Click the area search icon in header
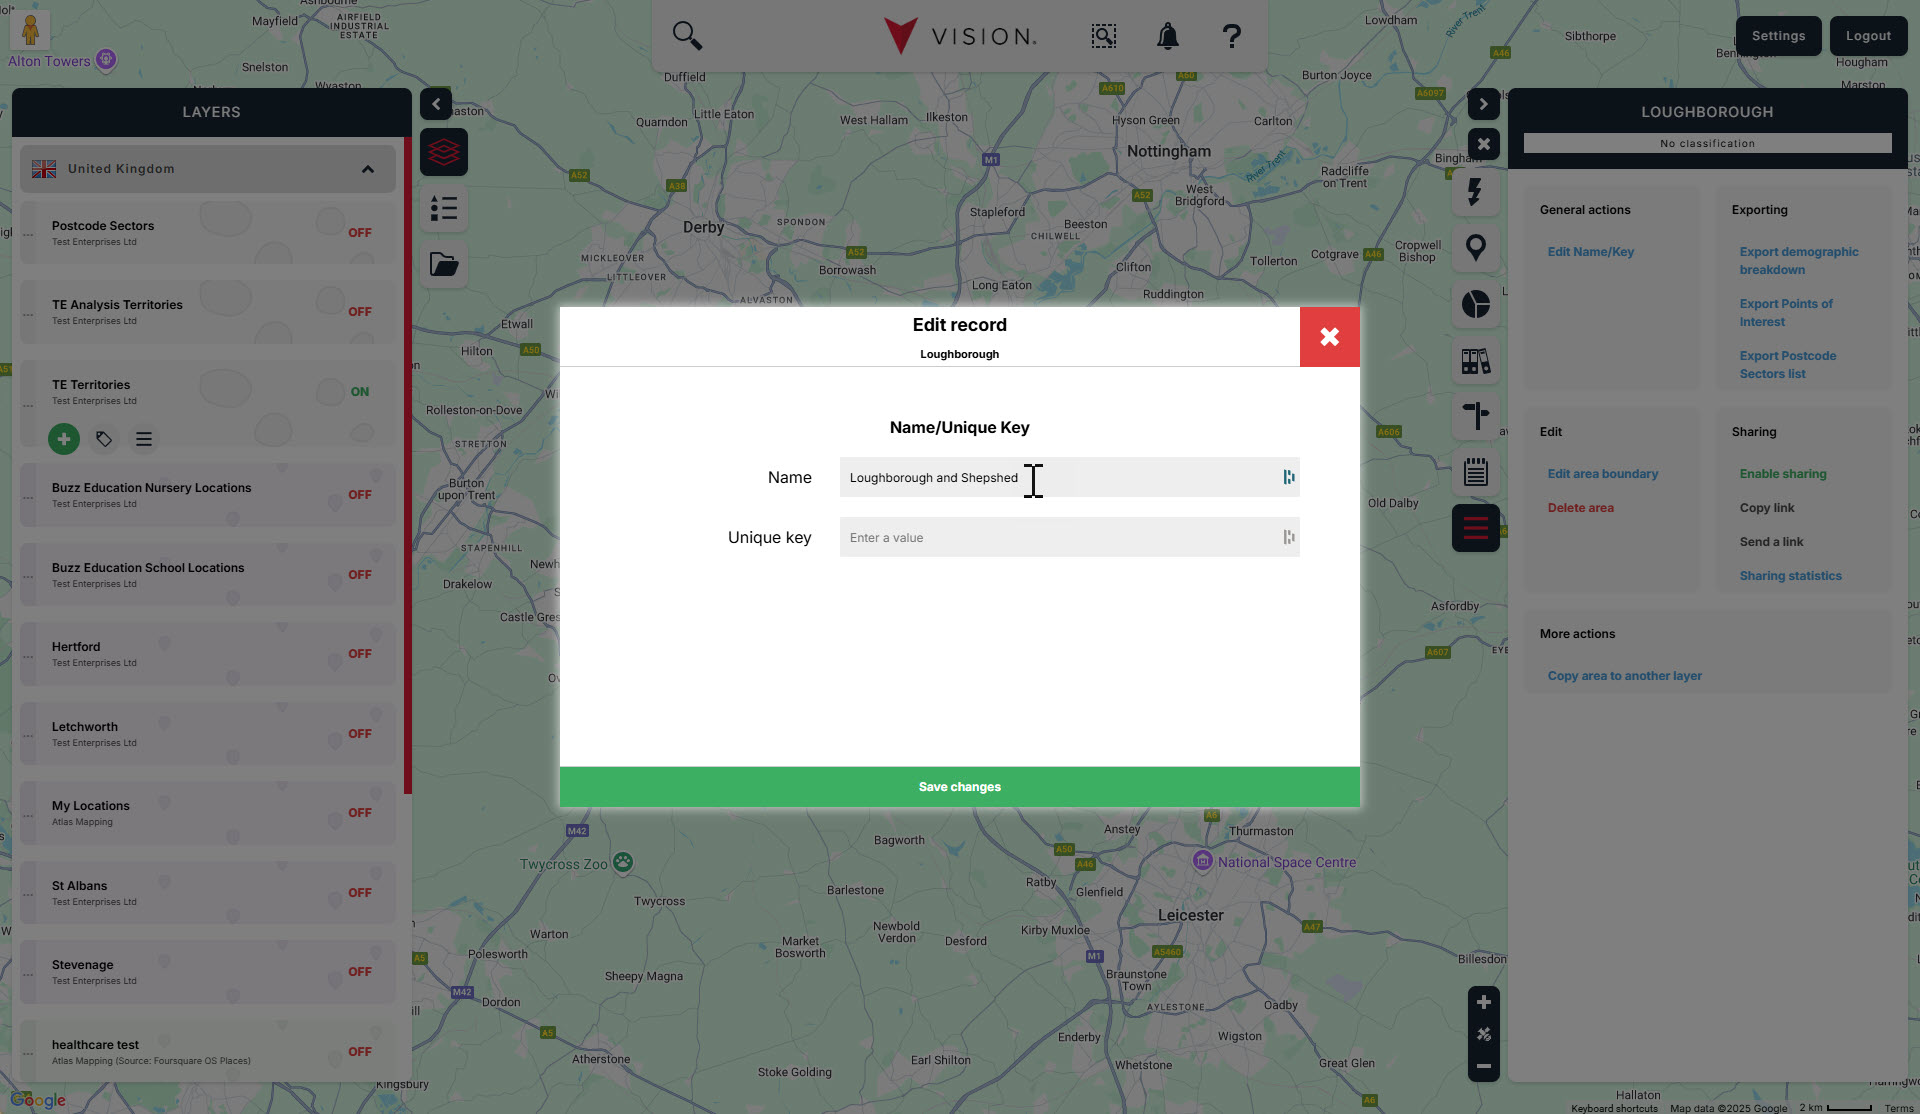 (x=1103, y=36)
